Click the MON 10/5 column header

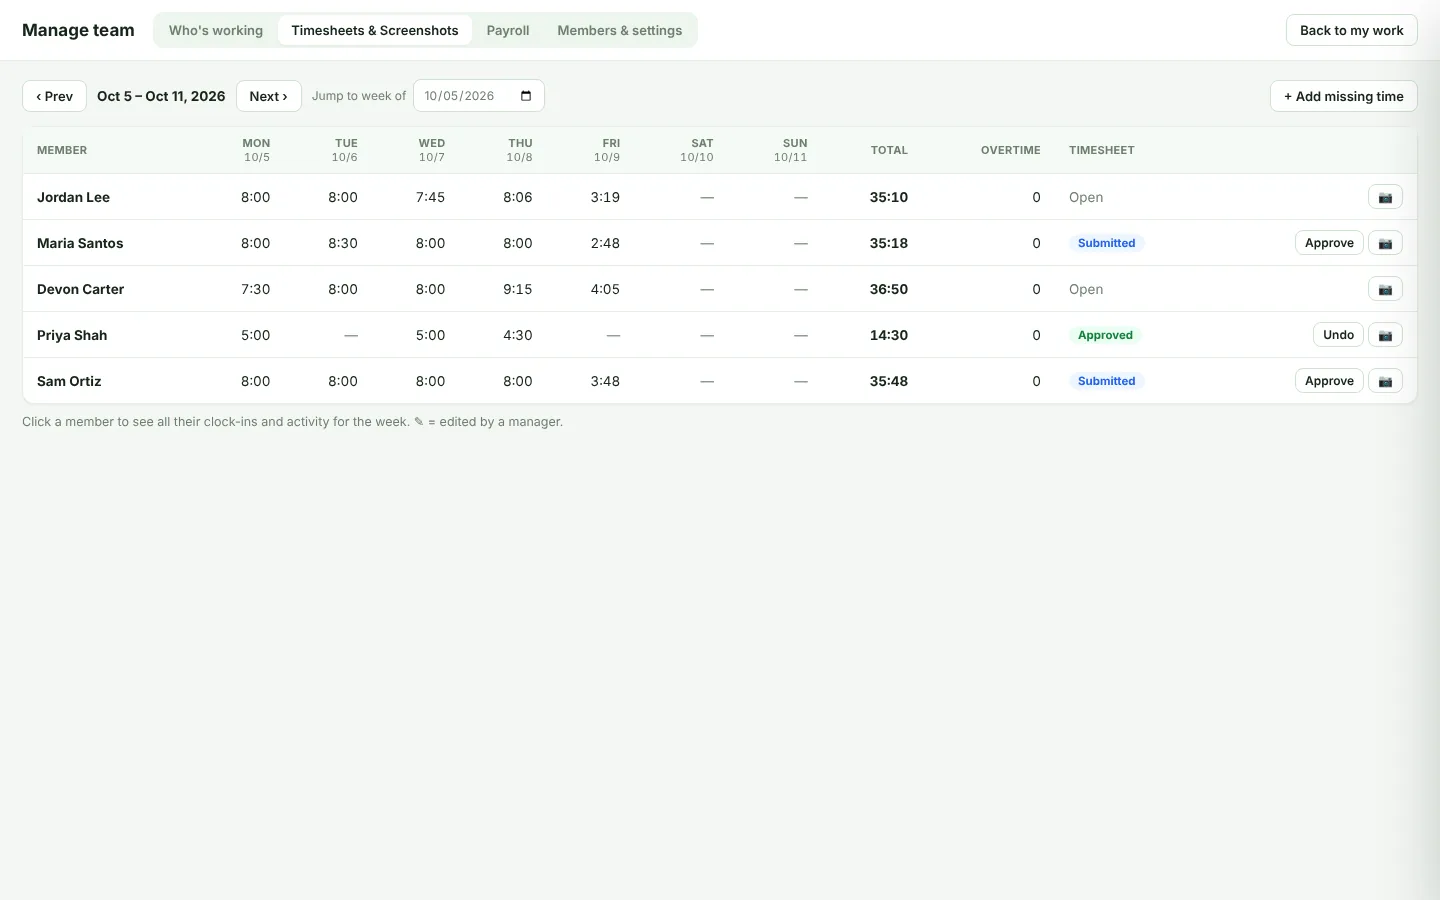click(256, 150)
